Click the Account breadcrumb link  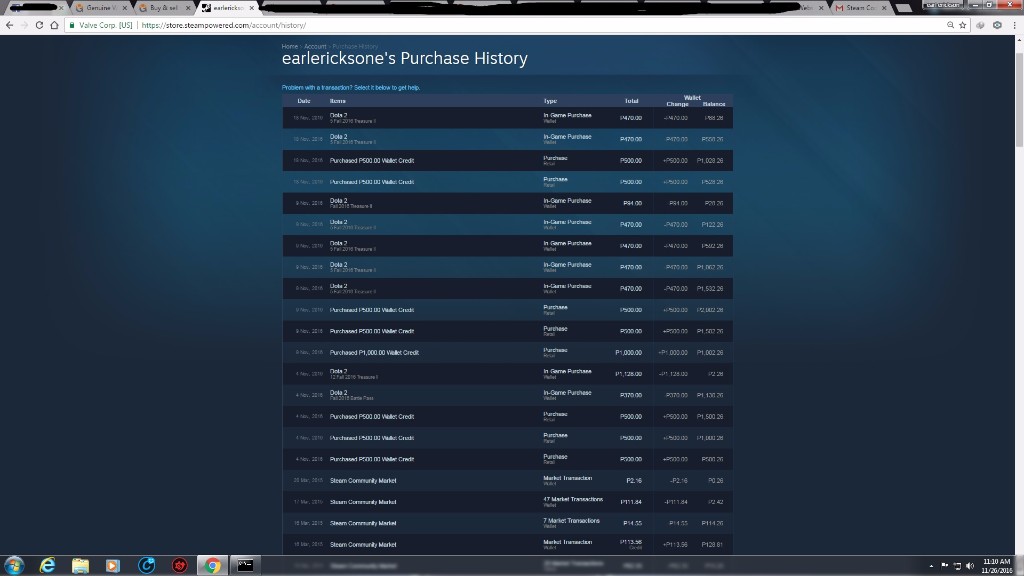pos(315,46)
